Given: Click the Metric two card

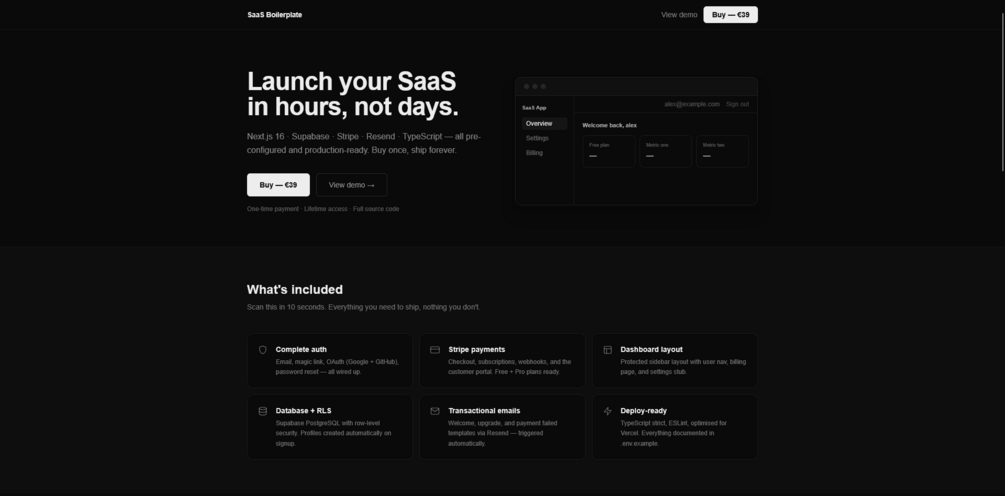Looking at the screenshot, I should 722,151.
